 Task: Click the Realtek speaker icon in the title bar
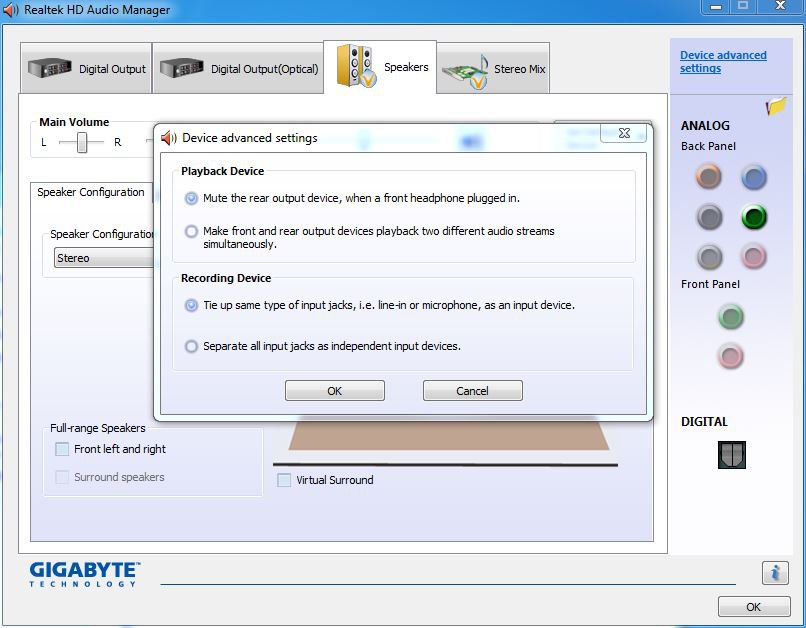click(x=10, y=10)
